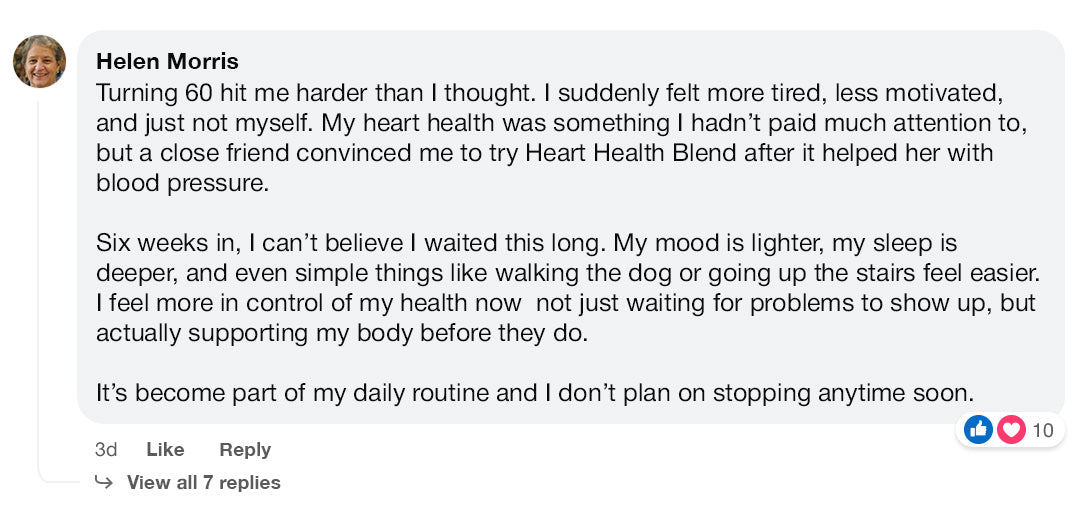The height and width of the screenshot is (517, 1082).
Task: Click the words 'stopping anytime soon'
Action: 867,393
